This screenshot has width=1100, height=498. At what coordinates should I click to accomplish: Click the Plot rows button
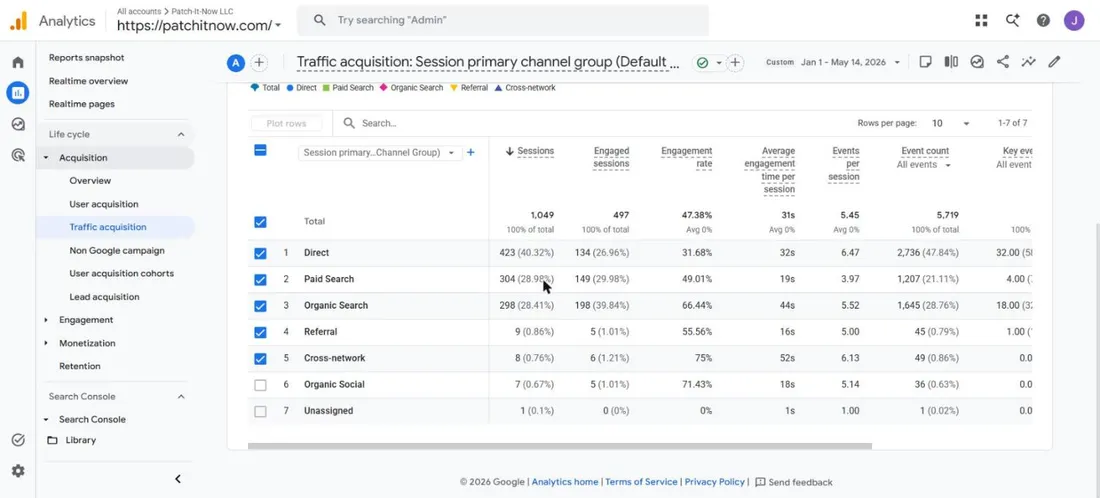click(286, 123)
